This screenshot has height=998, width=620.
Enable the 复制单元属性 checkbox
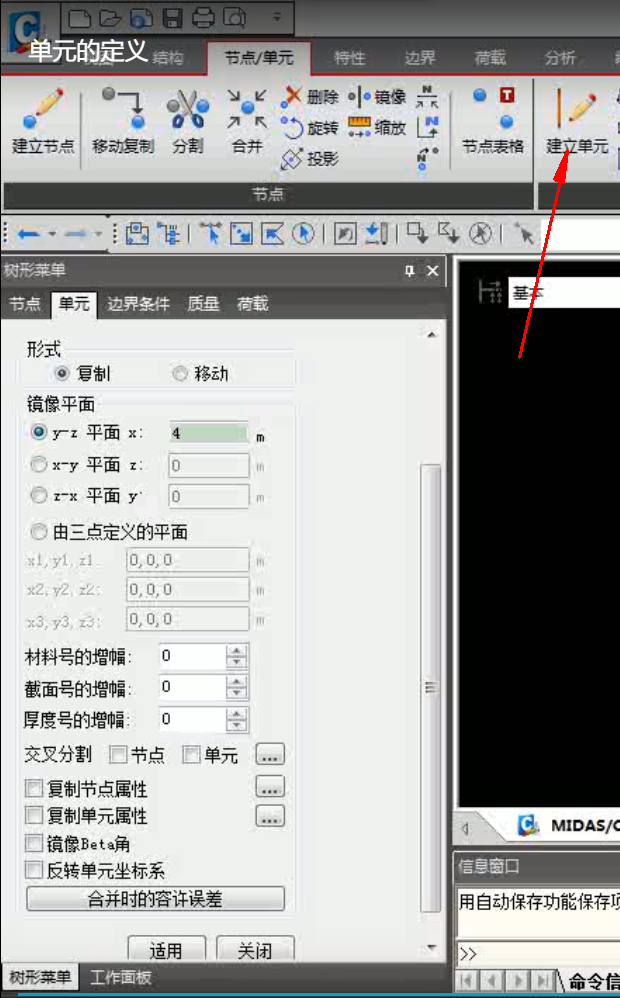coord(34,815)
